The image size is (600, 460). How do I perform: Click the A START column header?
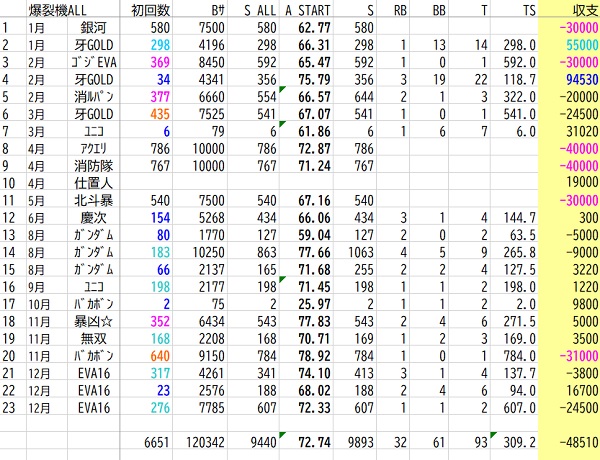pyautogui.click(x=308, y=10)
